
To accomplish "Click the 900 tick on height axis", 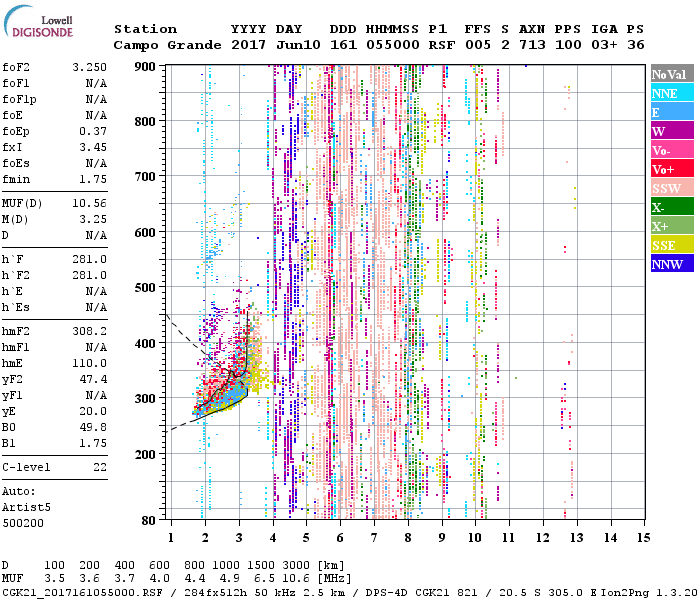I will click(x=146, y=67).
